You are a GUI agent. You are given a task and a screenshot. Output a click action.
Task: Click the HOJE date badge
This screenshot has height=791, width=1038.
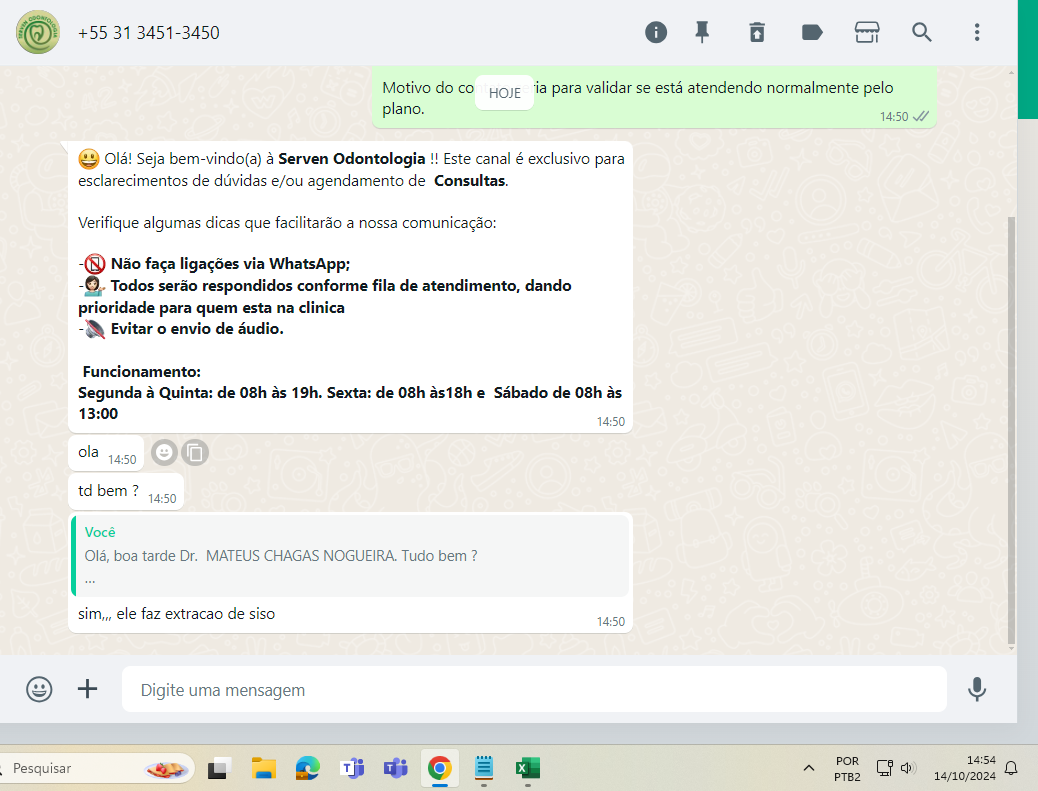coord(504,93)
